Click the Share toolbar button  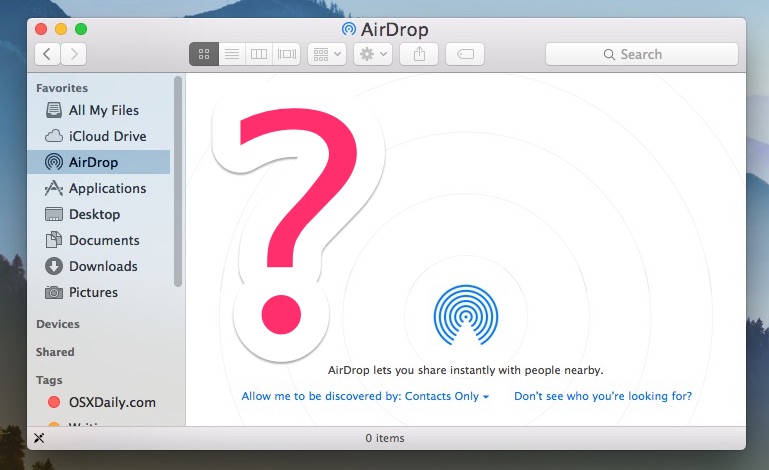coord(419,54)
